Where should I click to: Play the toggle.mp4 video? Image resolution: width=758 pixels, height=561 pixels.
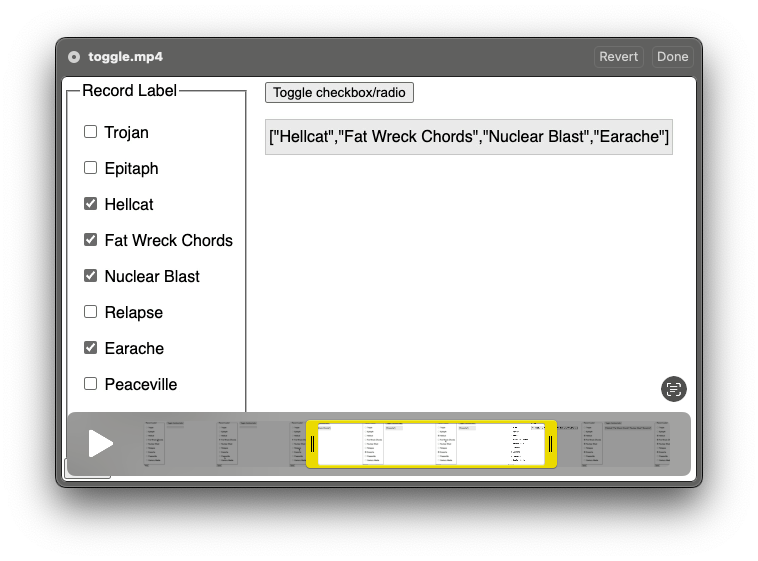pos(101,443)
